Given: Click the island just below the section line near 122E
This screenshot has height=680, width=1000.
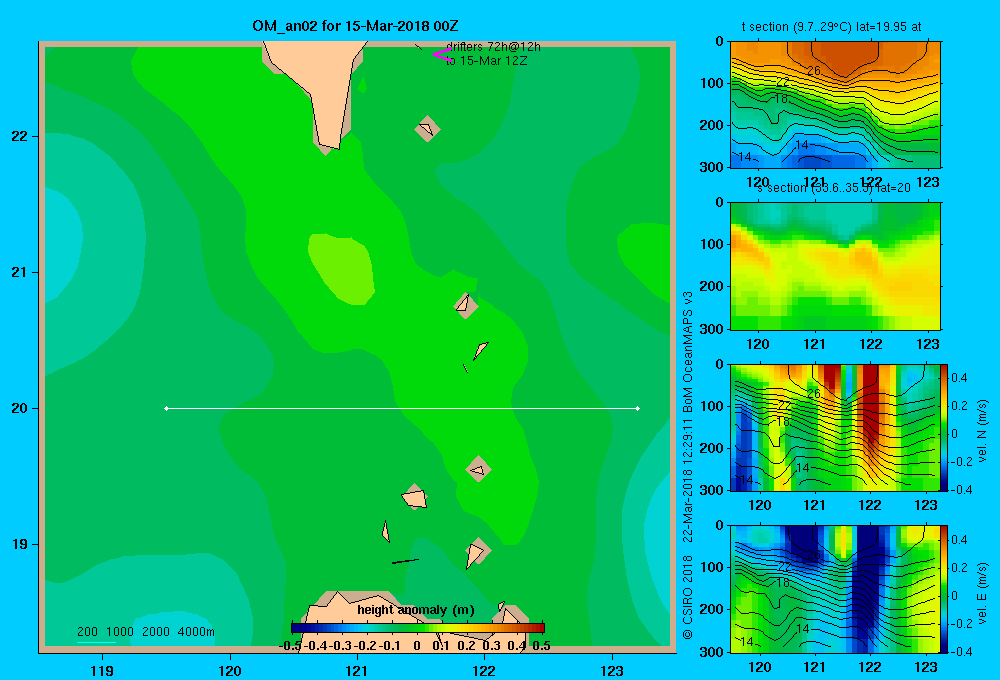Looking at the screenshot, I should coord(478,469).
